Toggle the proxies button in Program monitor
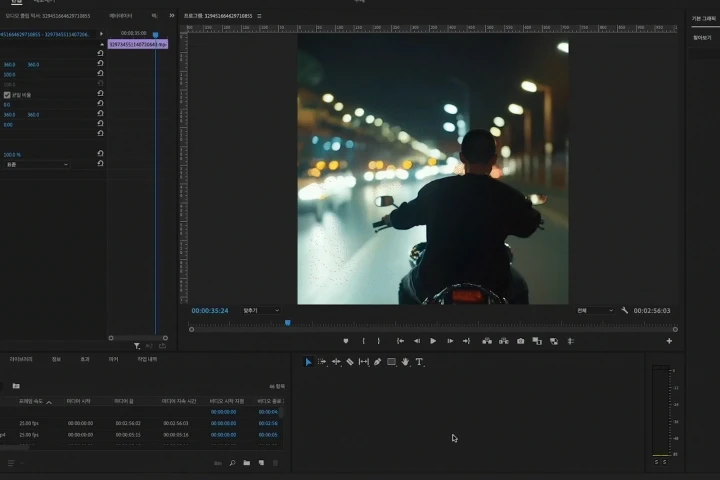This screenshot has width=720, height=480. coord(554,341)
